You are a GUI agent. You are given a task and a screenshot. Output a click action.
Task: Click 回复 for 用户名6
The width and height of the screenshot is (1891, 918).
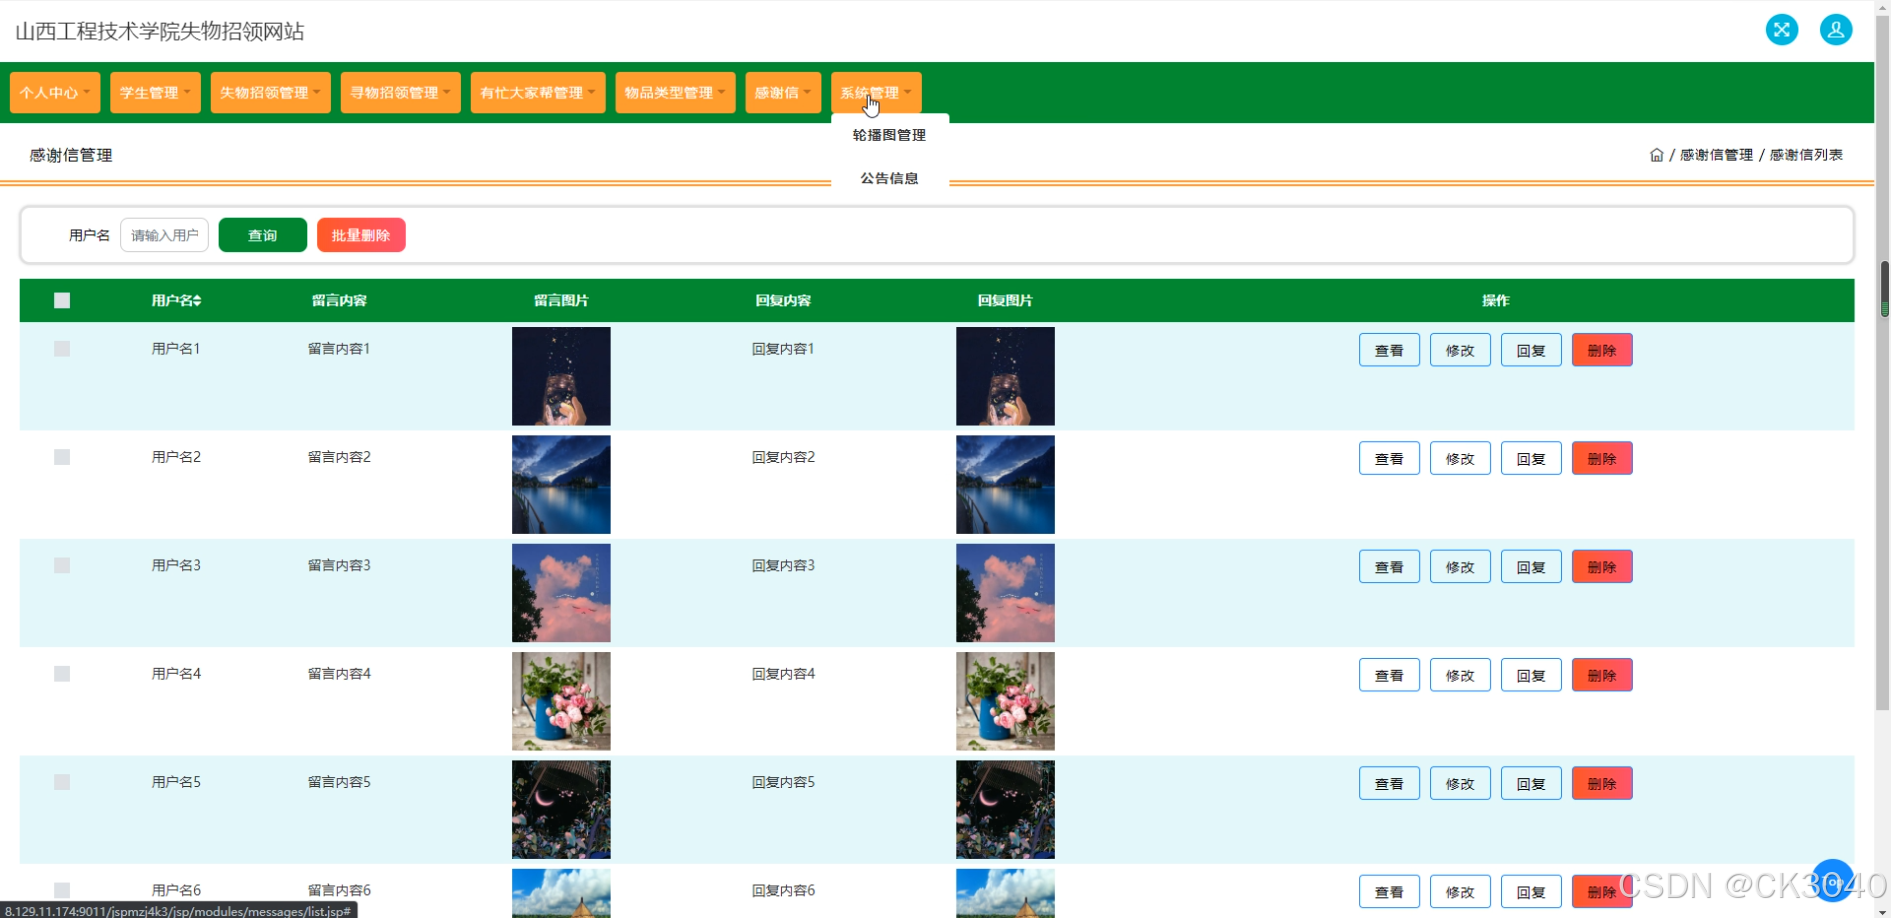point(1531,892)
